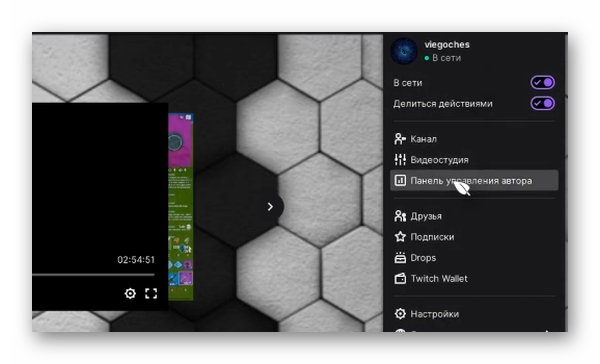Click the Настройки gear icon in menu
This screenshot has height=364, width=600.
tap(400, 314)
